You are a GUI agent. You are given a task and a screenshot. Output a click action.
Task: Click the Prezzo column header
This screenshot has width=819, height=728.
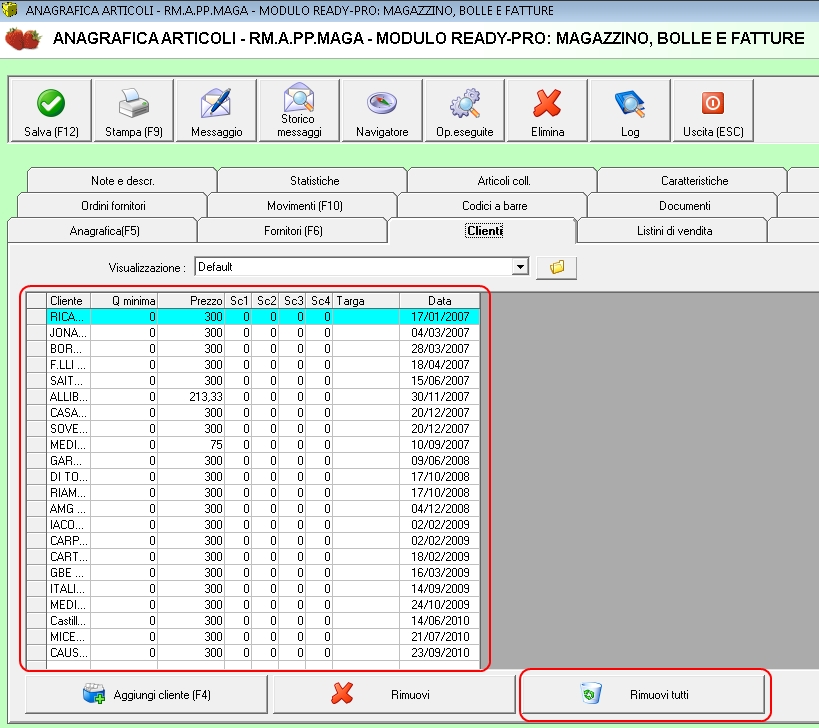point(191,301)
